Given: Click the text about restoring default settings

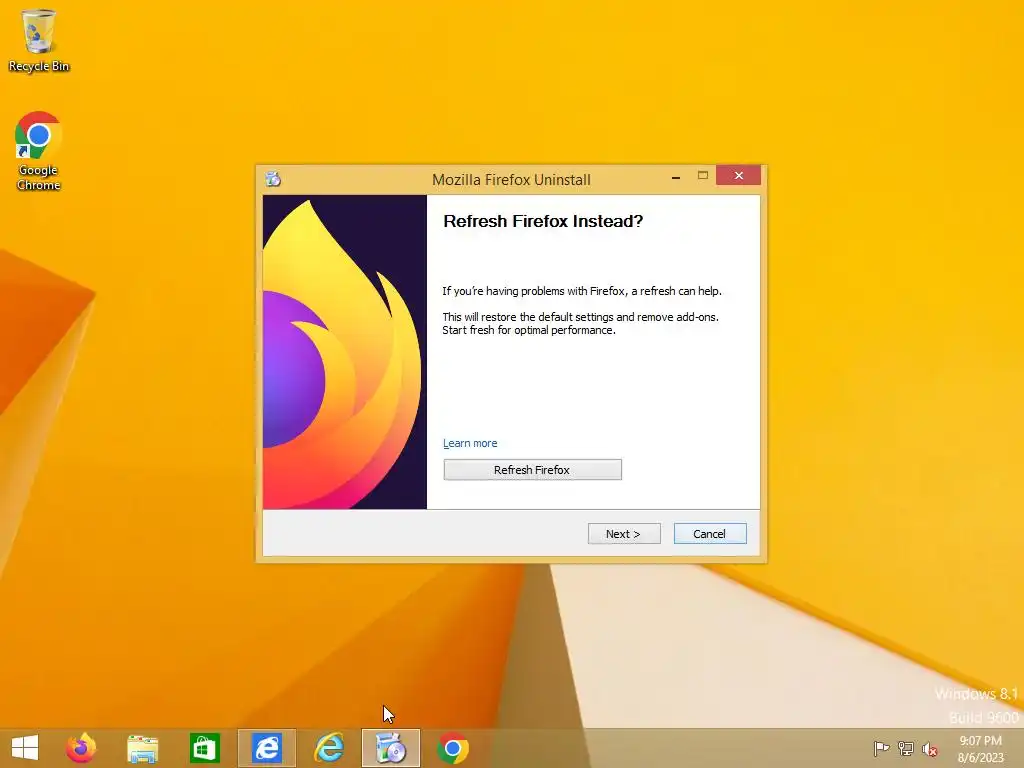Looking at the screenshot, I should tap(581, 323).
